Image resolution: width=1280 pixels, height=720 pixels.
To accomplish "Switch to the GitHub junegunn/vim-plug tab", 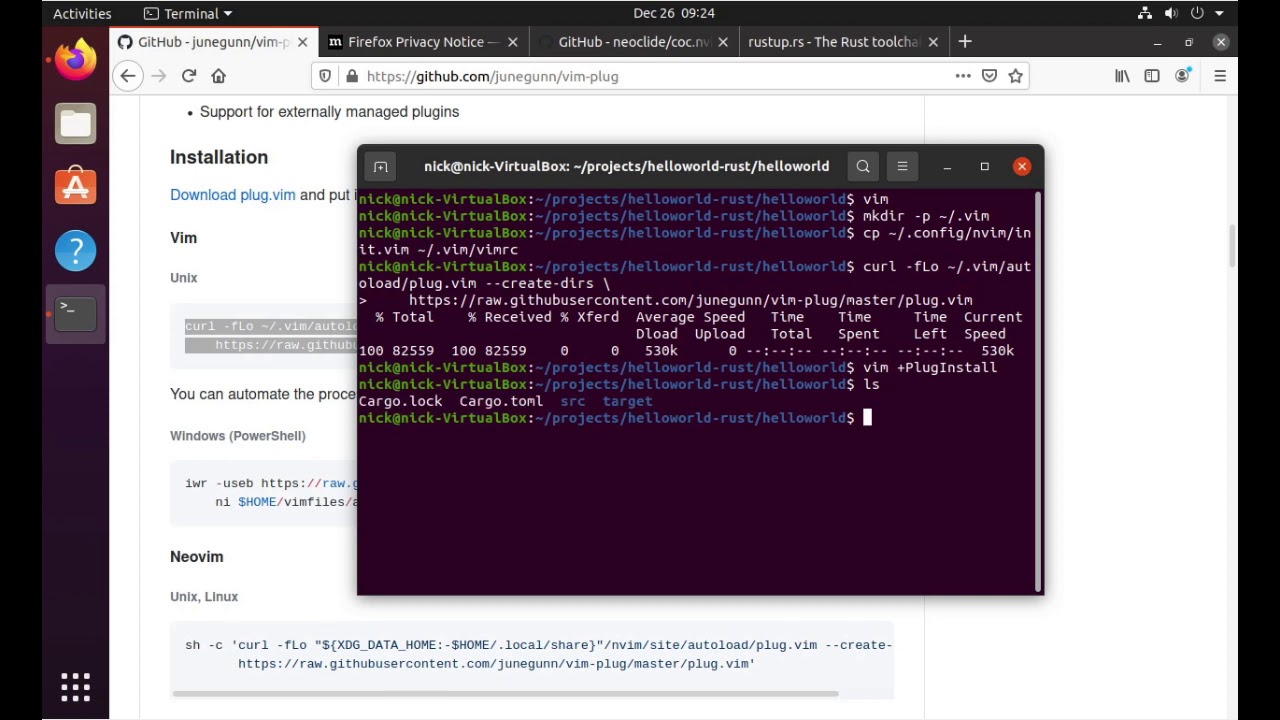I will point(213,42).
